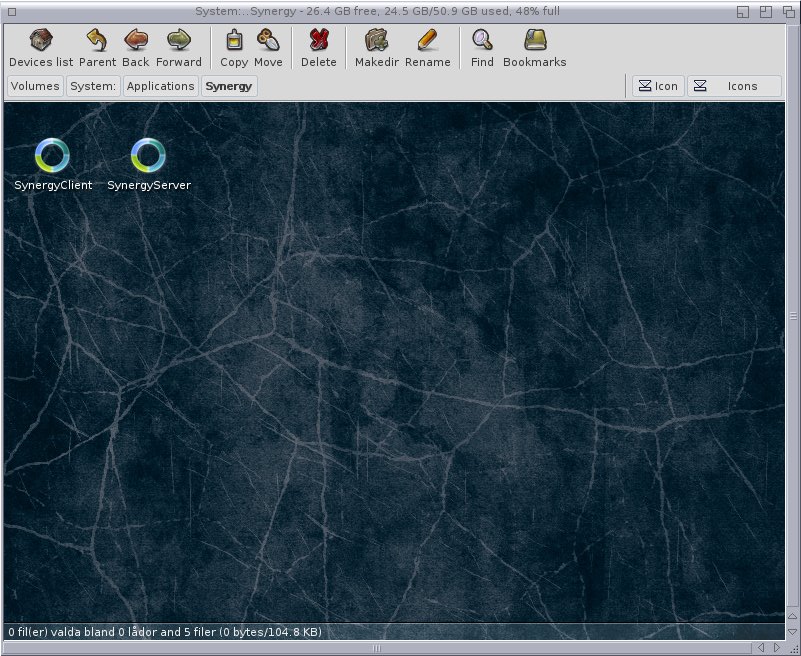Navigate Forward in history

179,48
